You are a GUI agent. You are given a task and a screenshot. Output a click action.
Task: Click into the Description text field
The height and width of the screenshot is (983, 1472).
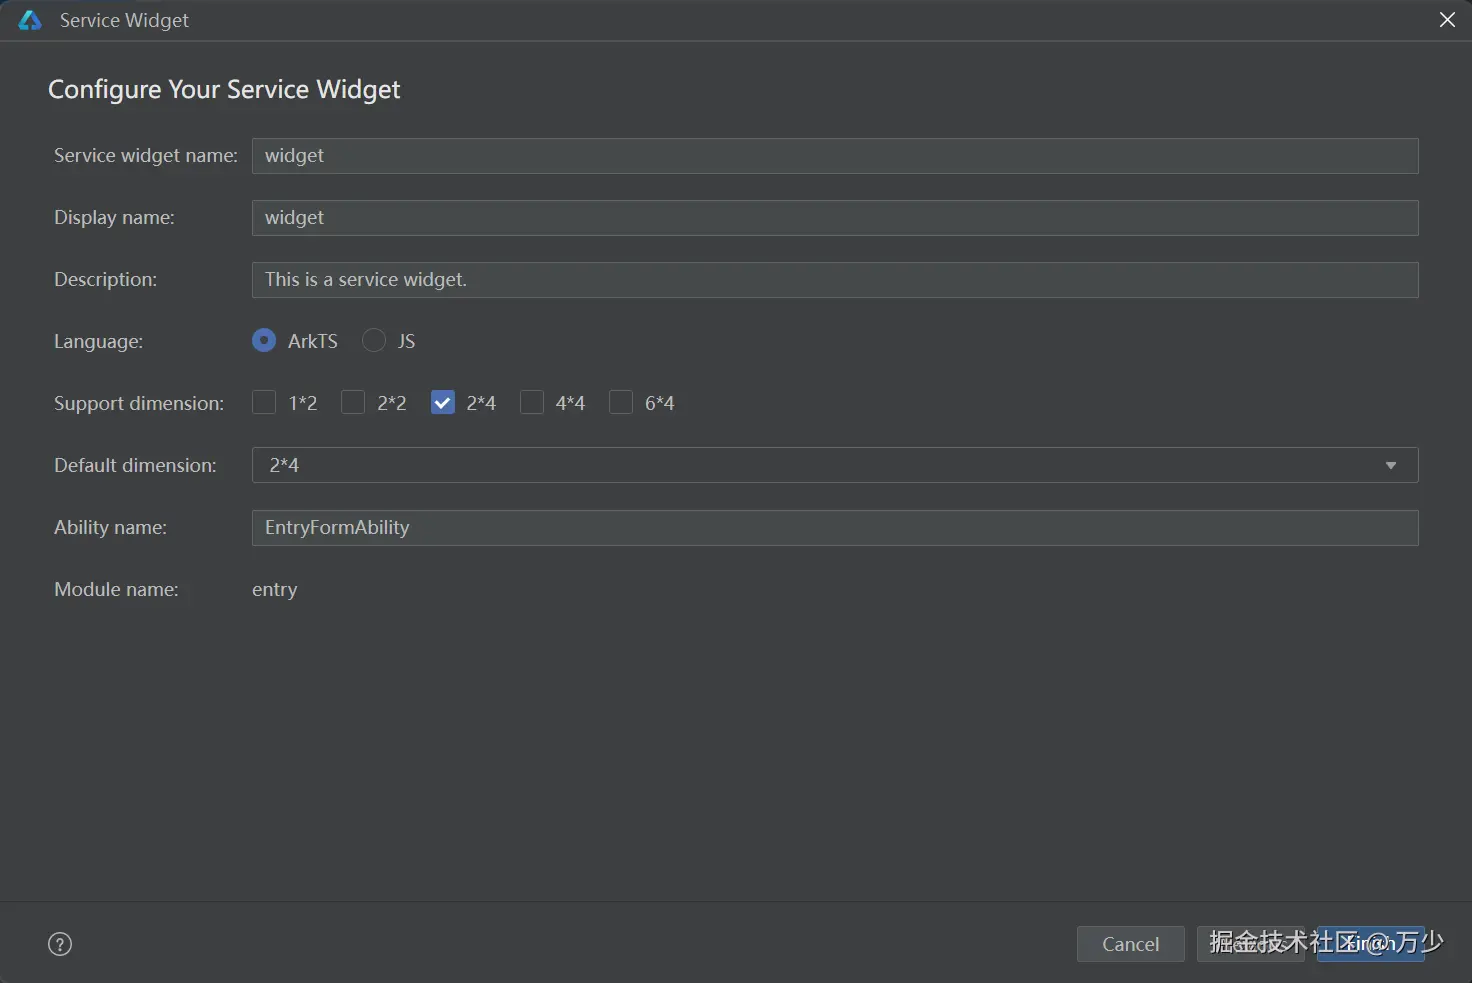tap(835, 280)
